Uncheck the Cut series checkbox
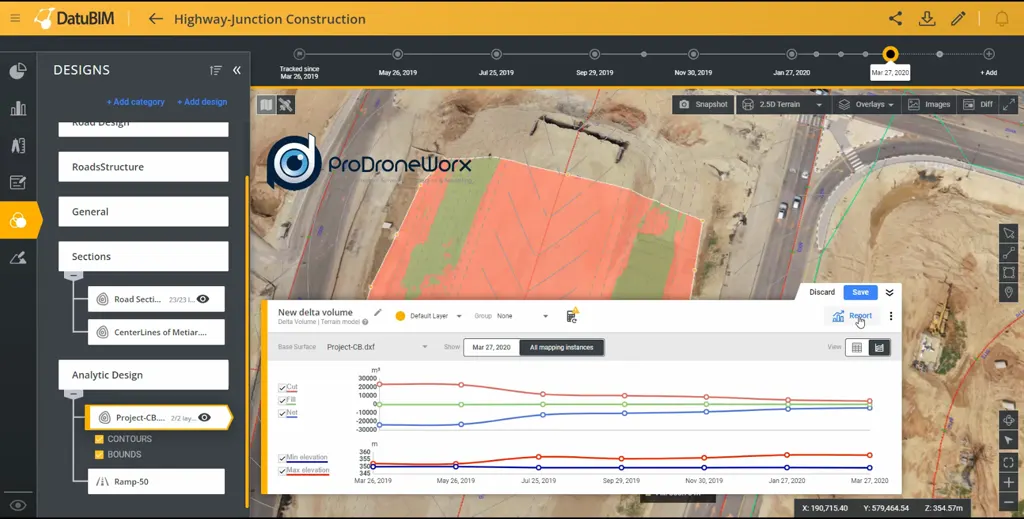The width and height of the screenshot is (1024, 519). click(x=282, y=387)
